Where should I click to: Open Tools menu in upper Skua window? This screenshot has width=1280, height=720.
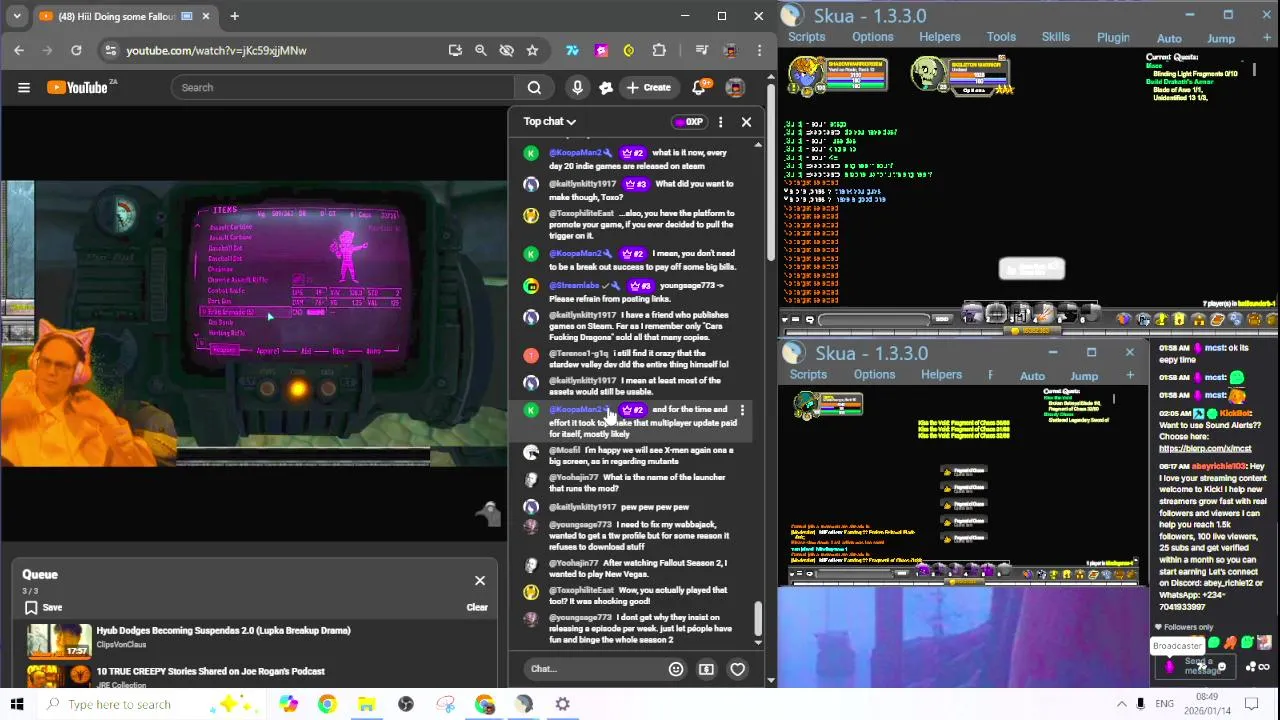(1001, 37)
